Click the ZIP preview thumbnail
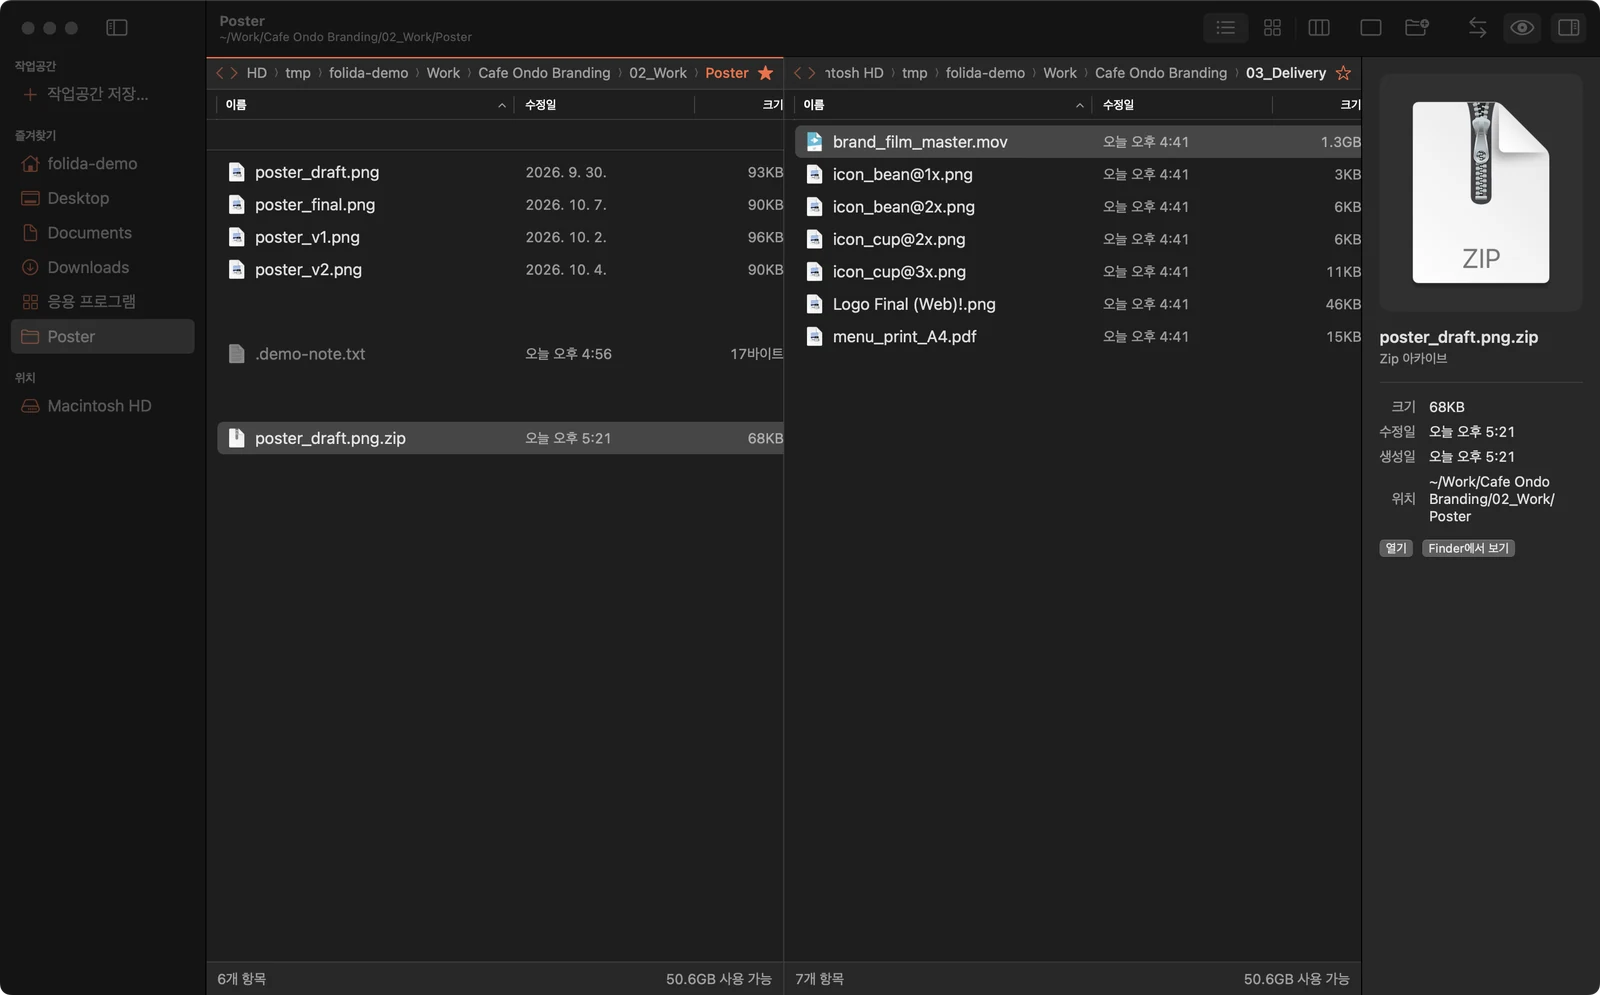1600x995 pixels. [x=1481, y=192]
